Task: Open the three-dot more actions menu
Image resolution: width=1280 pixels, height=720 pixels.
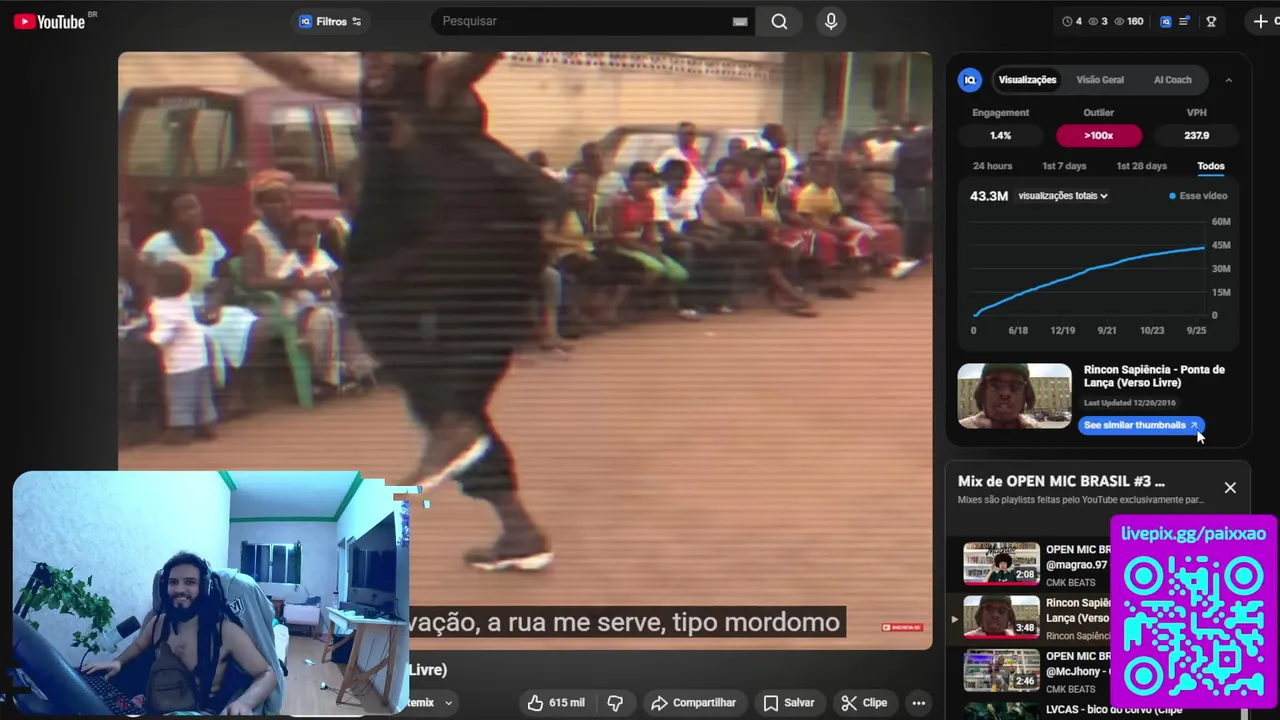Action: click(x=918, y=703)
